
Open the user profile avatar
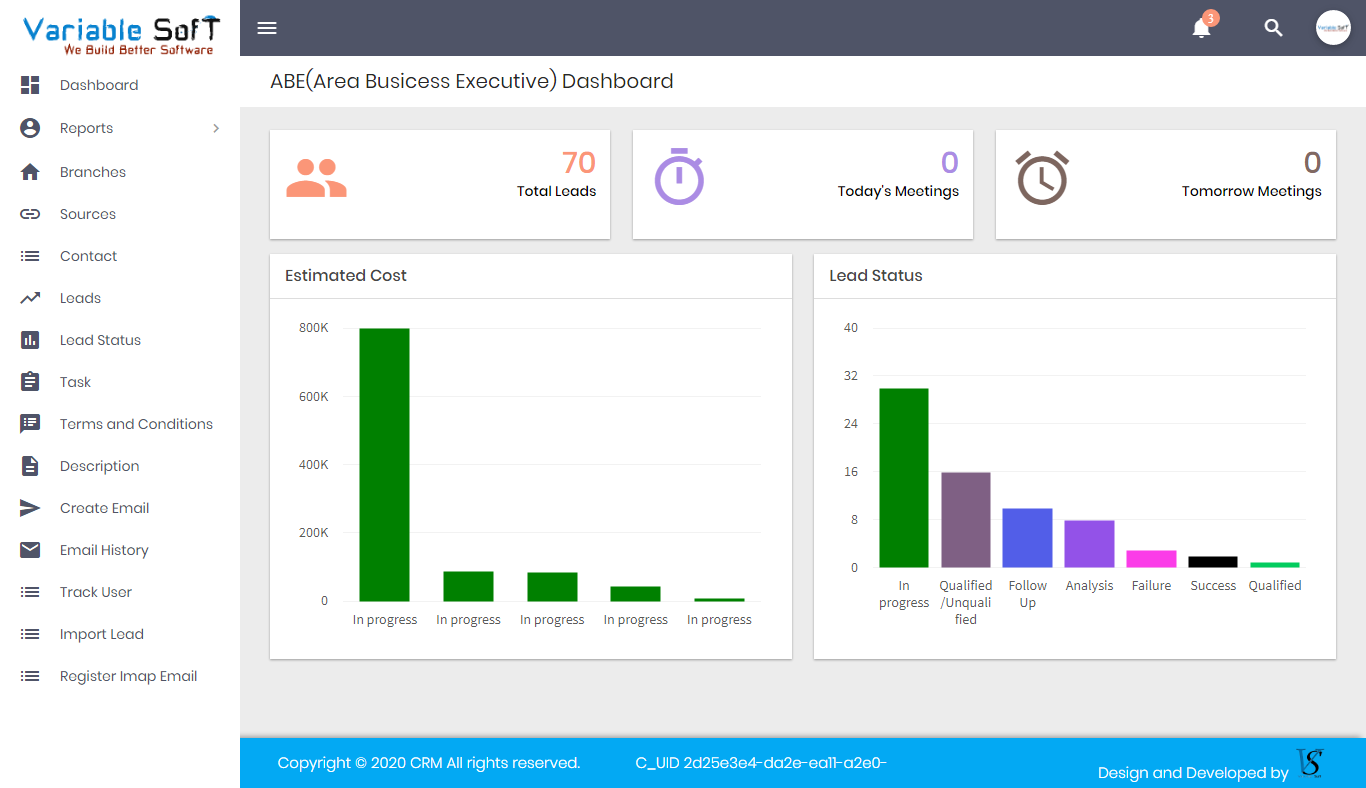pyautogui.click(x=1333, y=28)
